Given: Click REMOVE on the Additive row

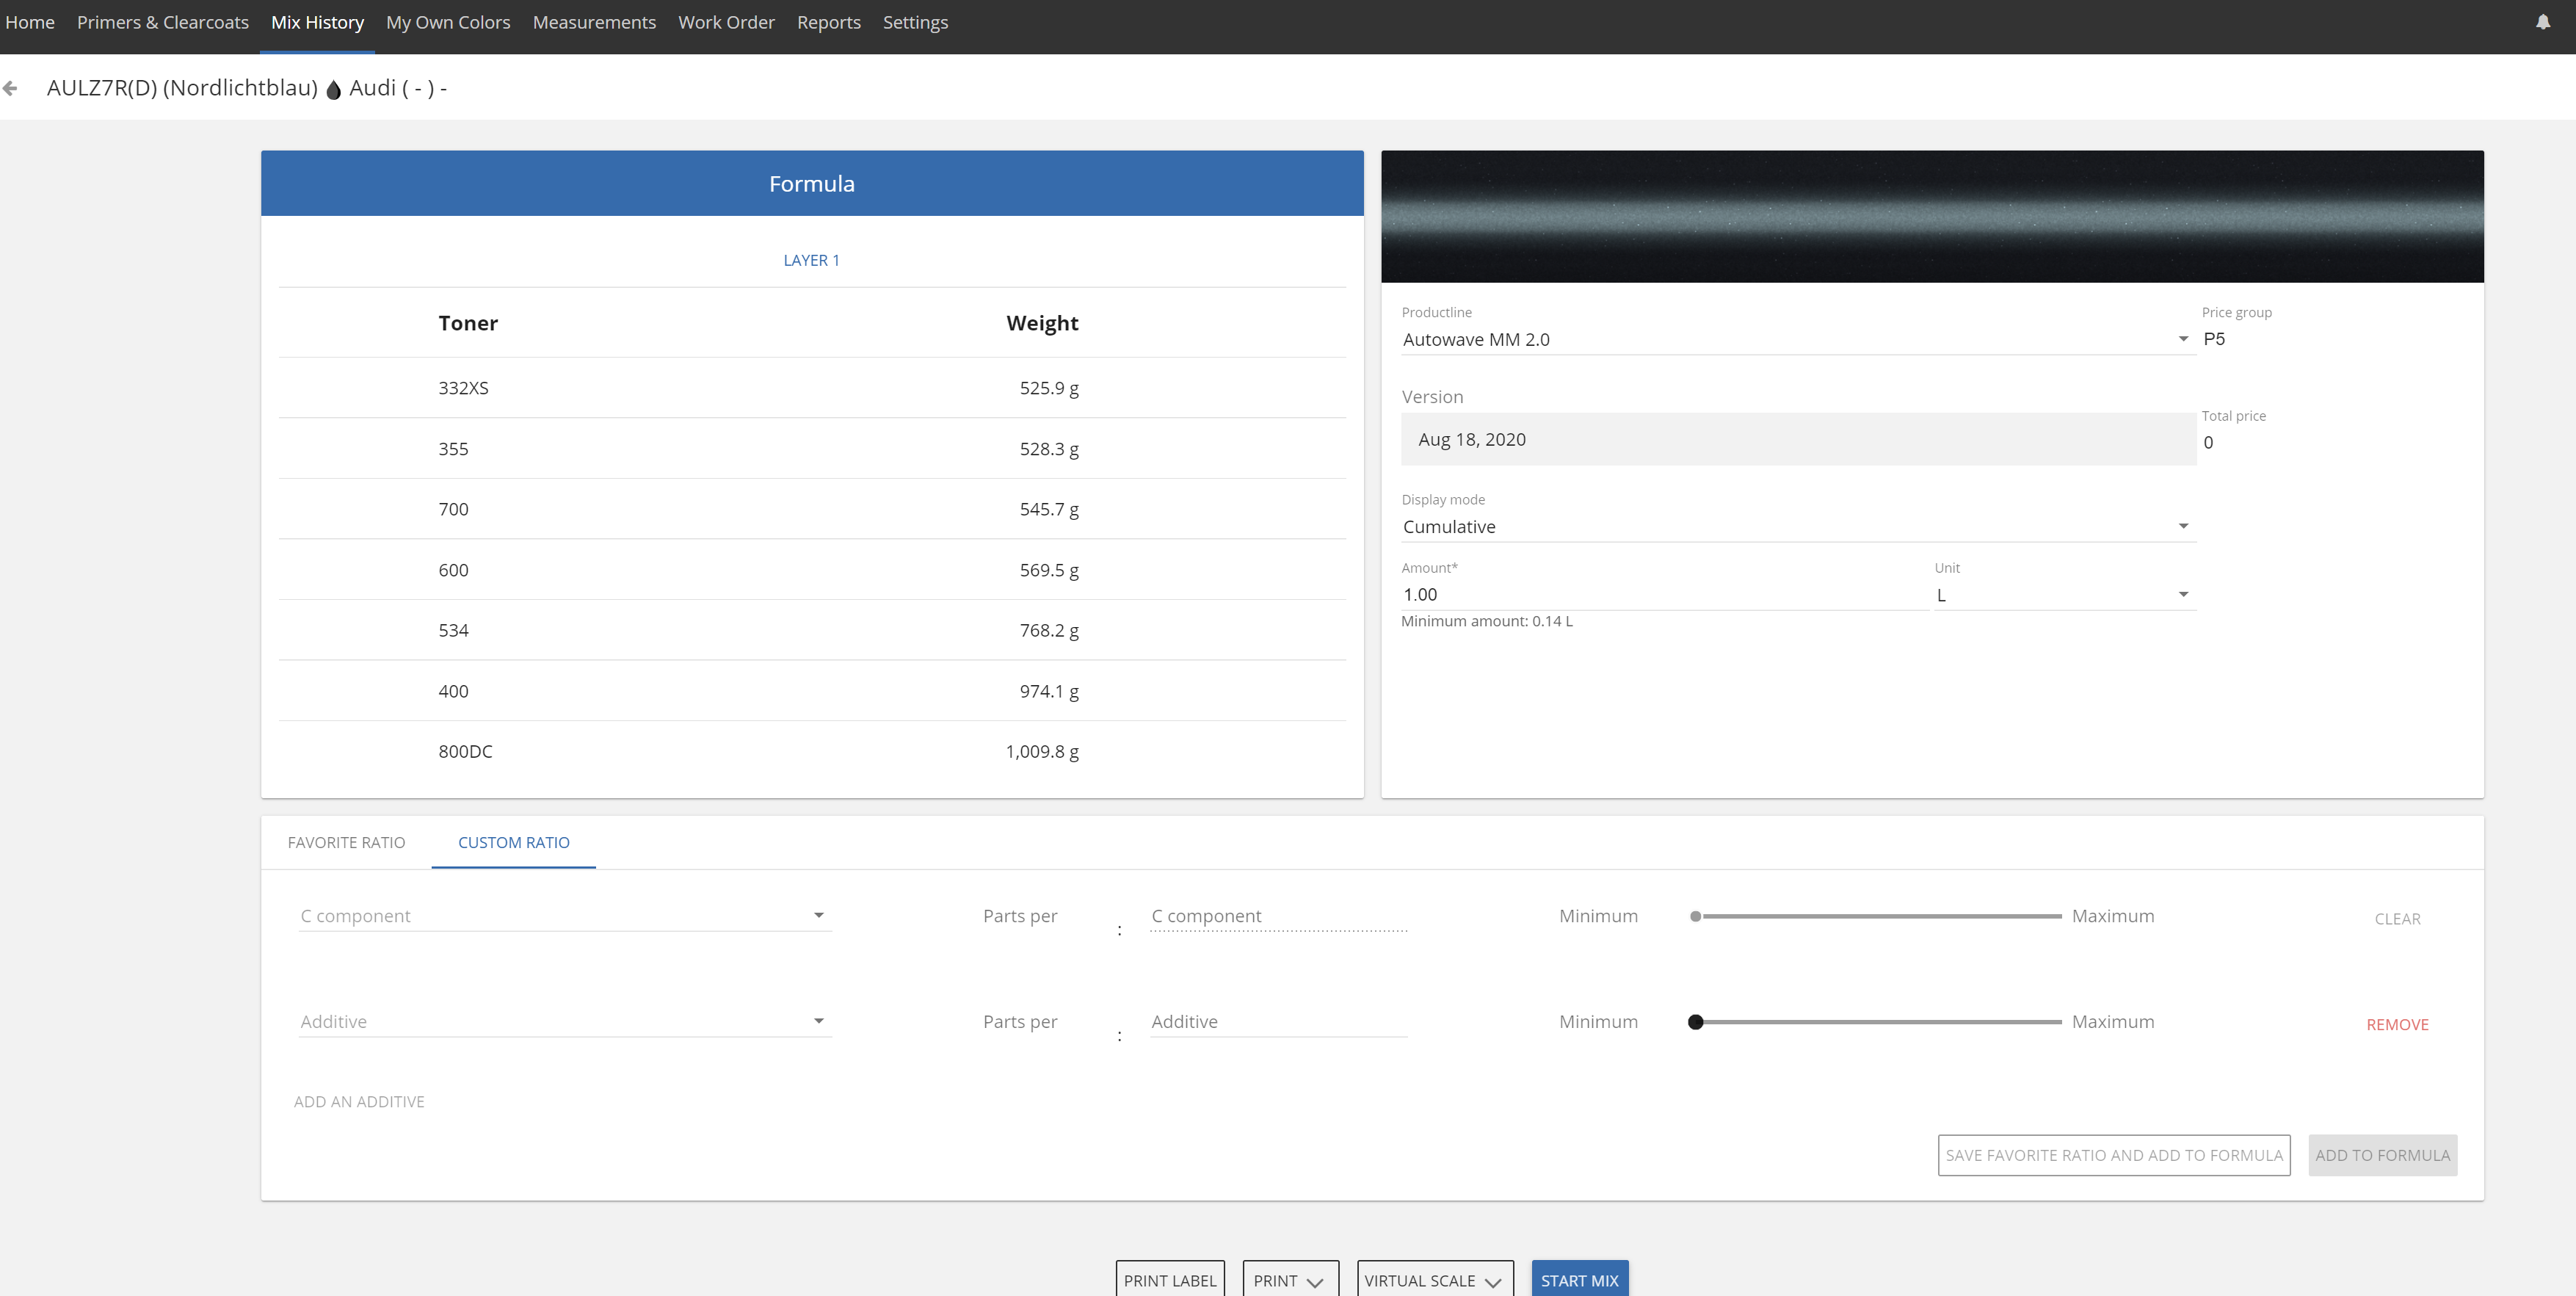Looking at the screenshot, I should point(2397,1024).
